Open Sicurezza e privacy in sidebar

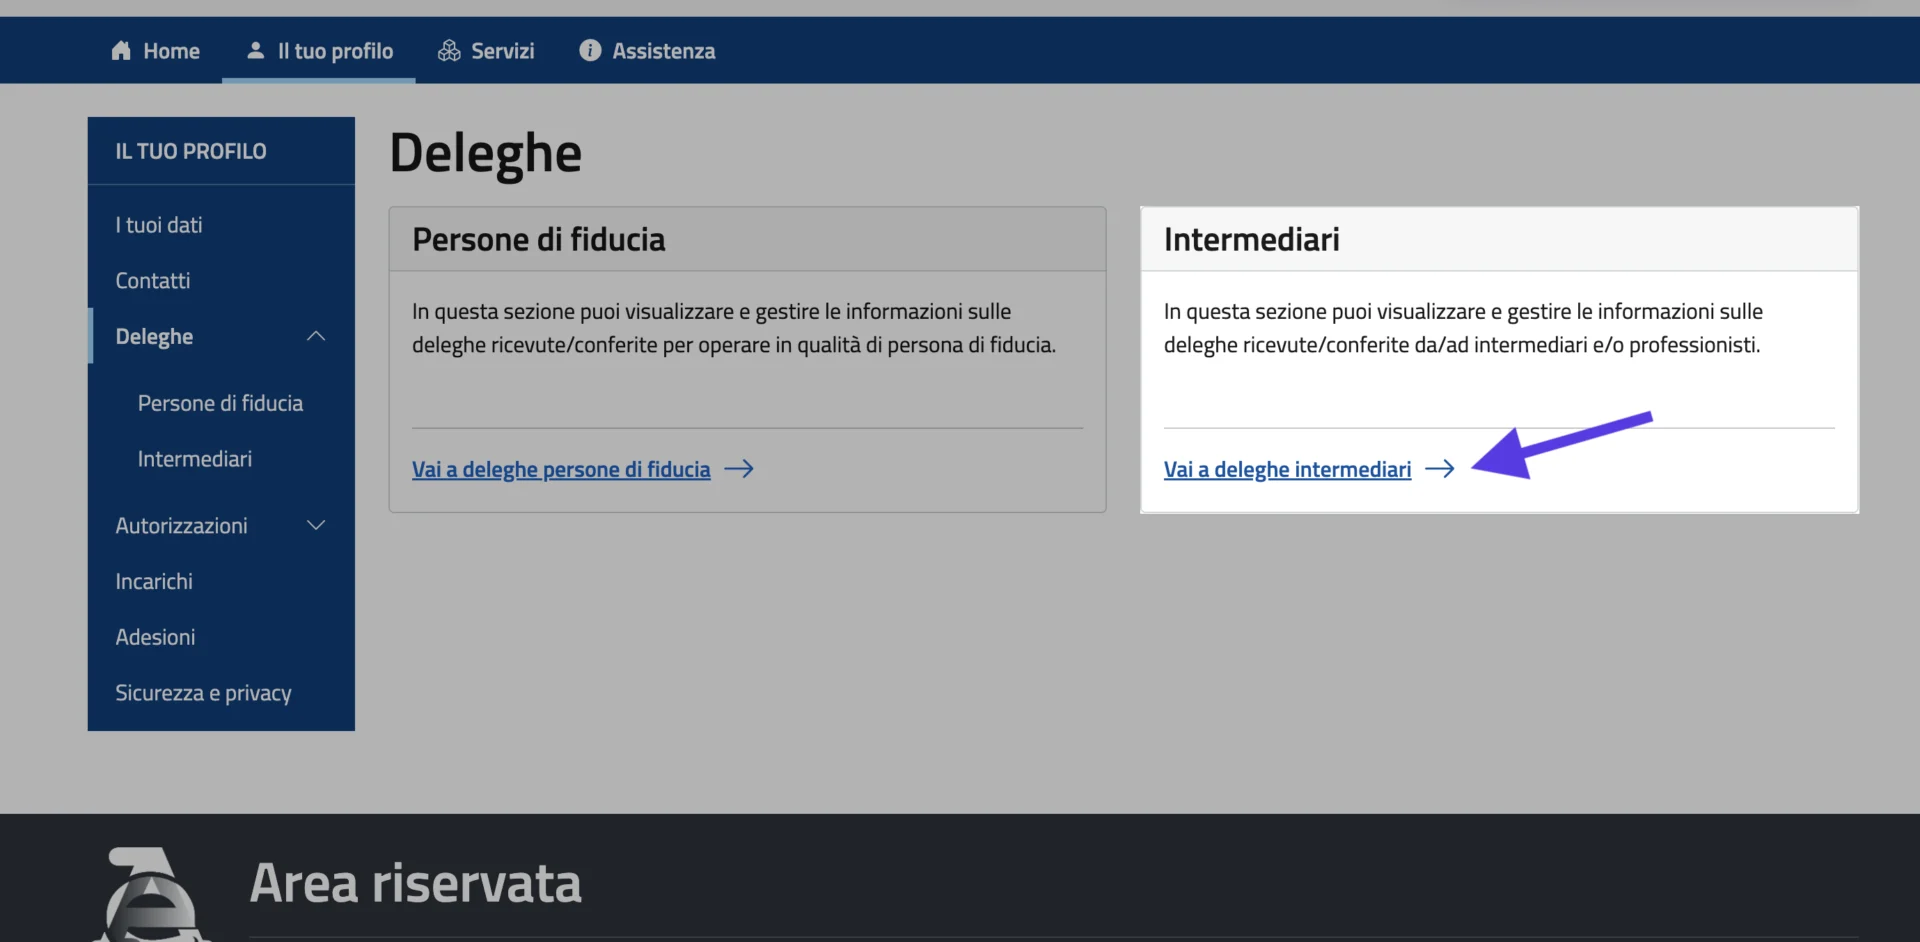point(203,693)
